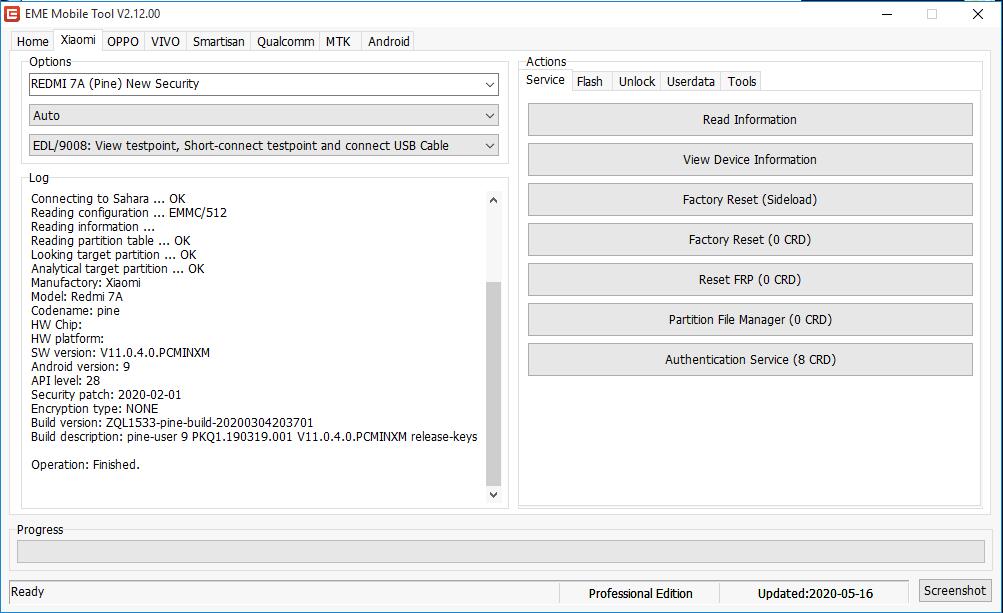Click the 'Connecting to Sahara ... OK' line

pos(108,199)
